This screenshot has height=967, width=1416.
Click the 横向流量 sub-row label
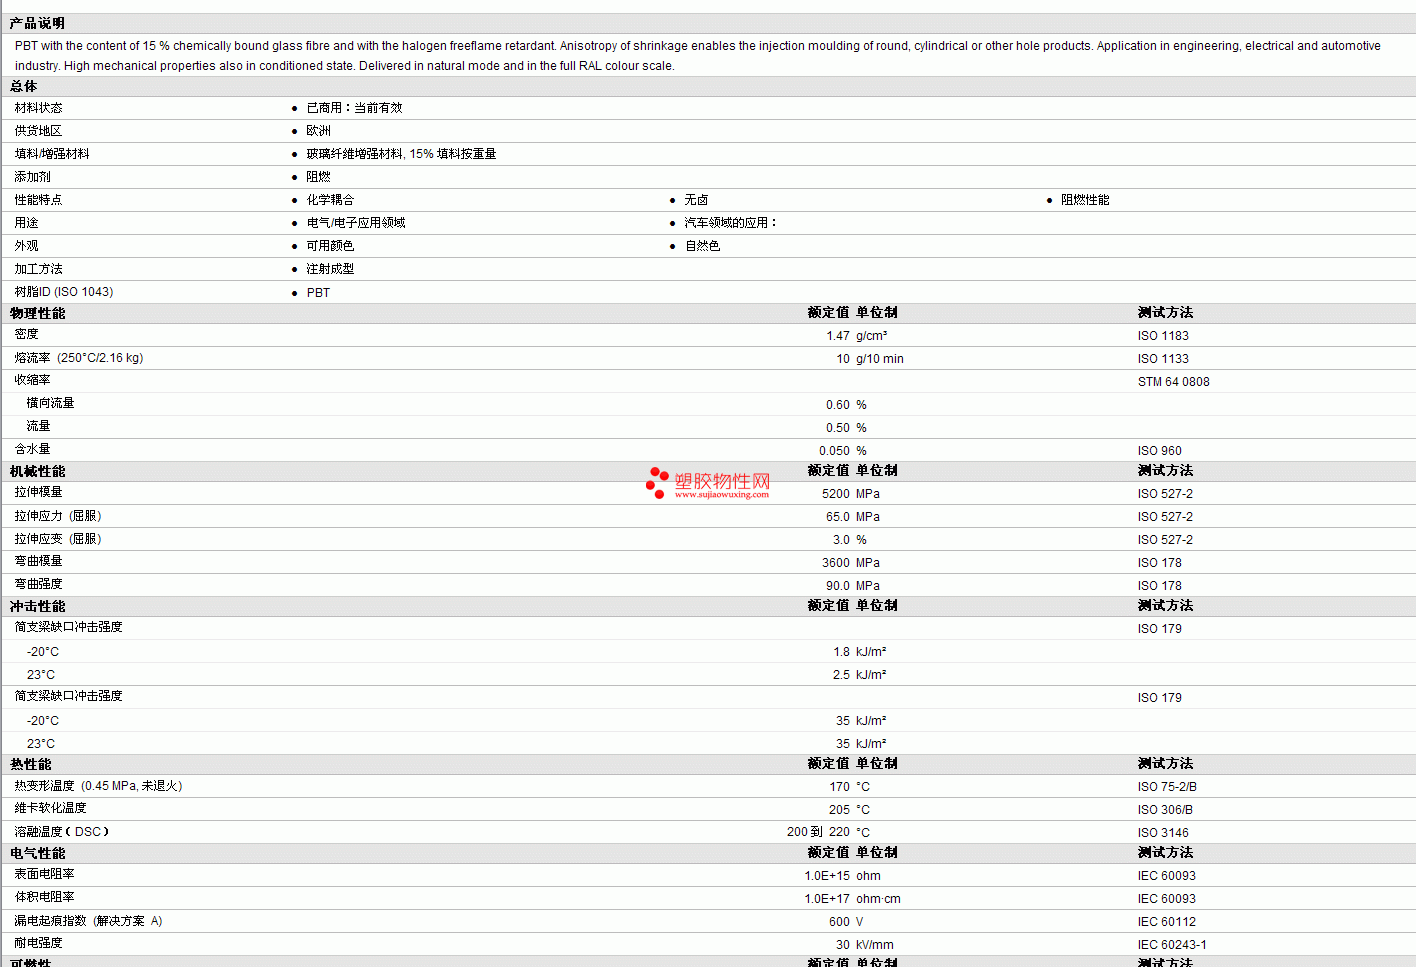click(50, 403)
